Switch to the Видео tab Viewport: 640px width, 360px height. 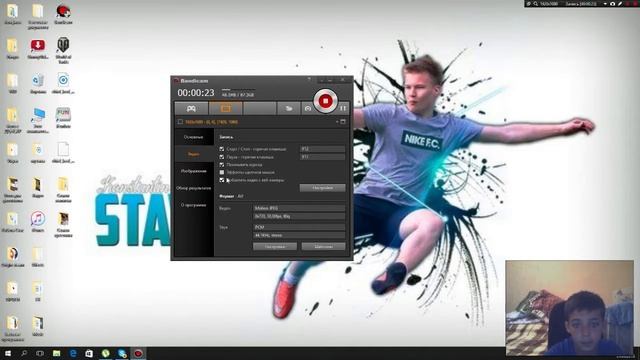click(x=193, y=154)
